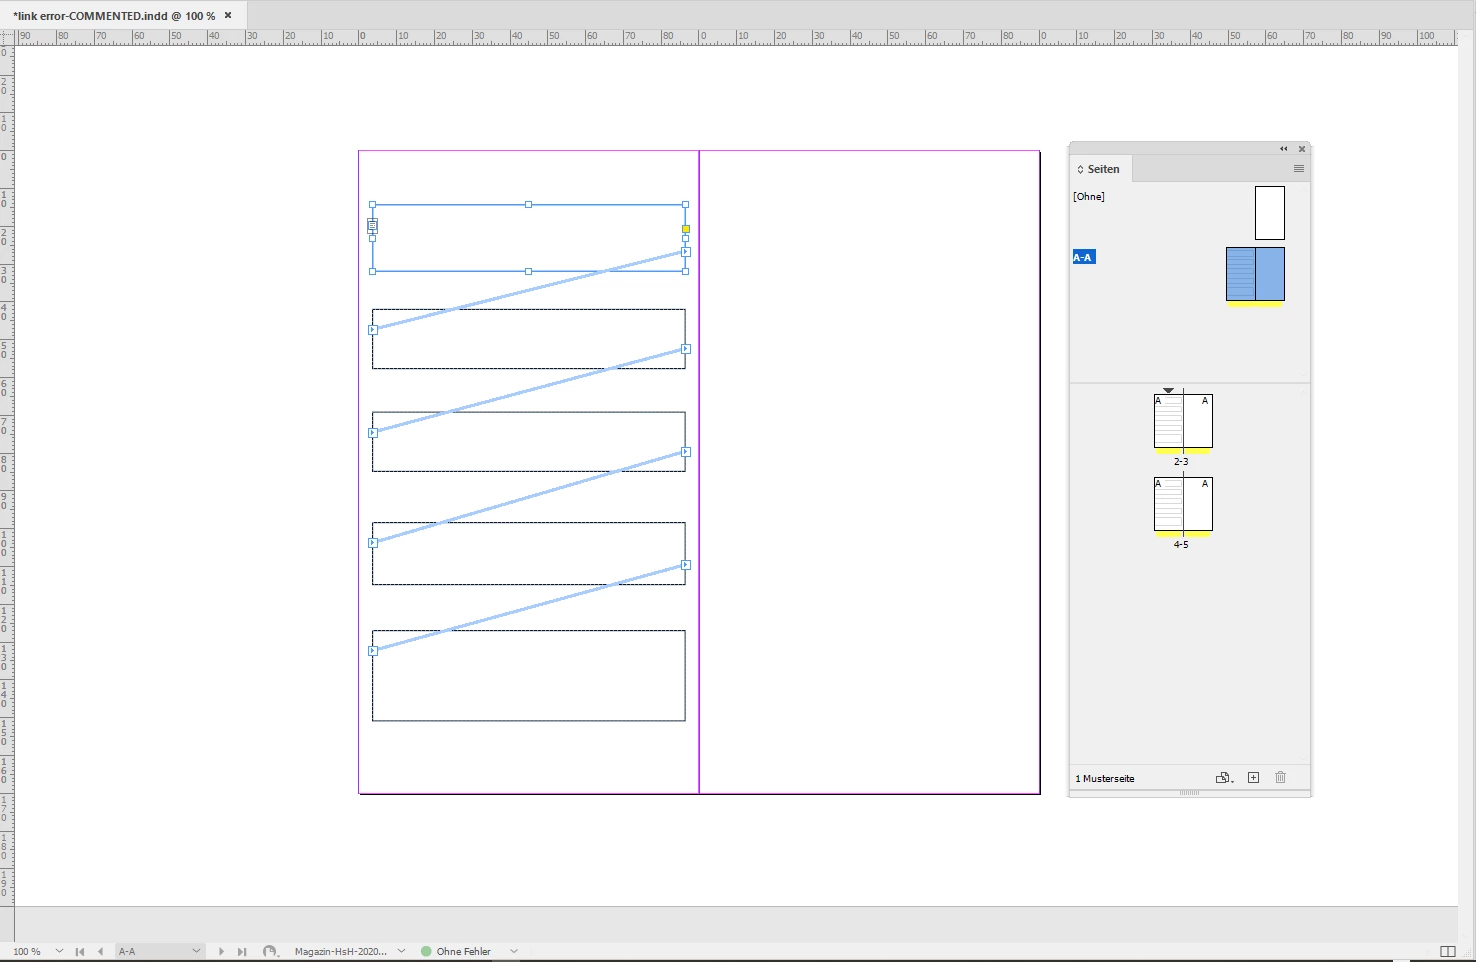This screenshot has width=1476, height=962.
Task: Select the third text frame on the page
Action: (529, 442)
